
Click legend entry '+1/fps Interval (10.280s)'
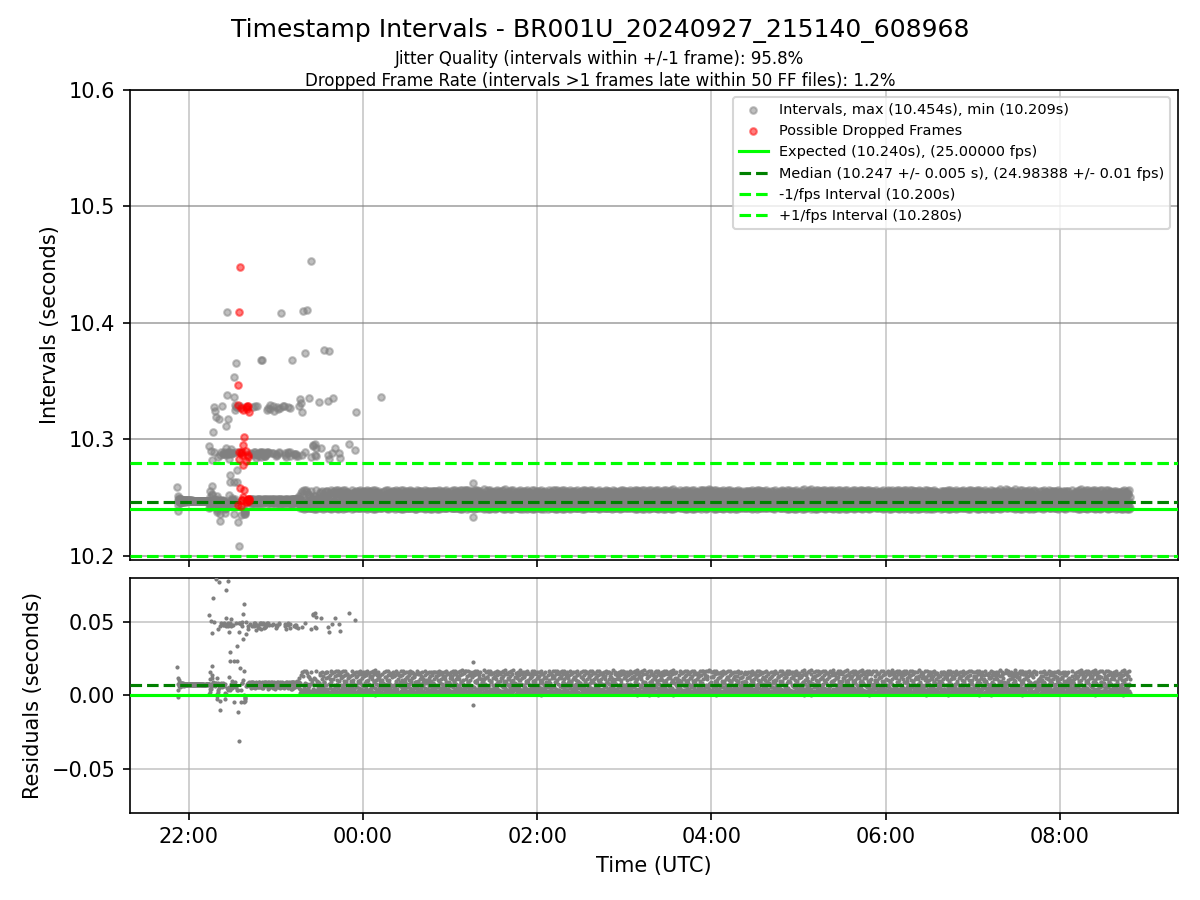[x=870, y=215]
